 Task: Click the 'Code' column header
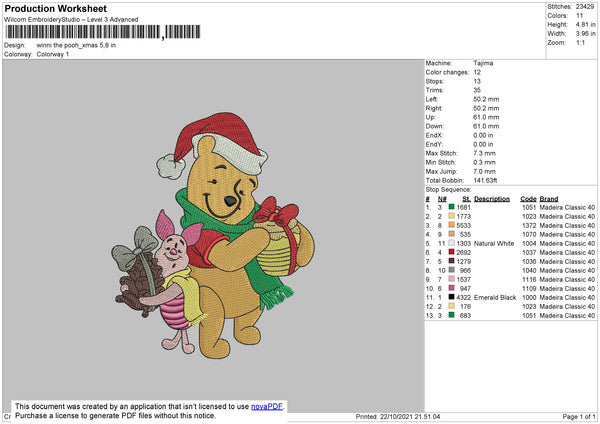(528, 199)
